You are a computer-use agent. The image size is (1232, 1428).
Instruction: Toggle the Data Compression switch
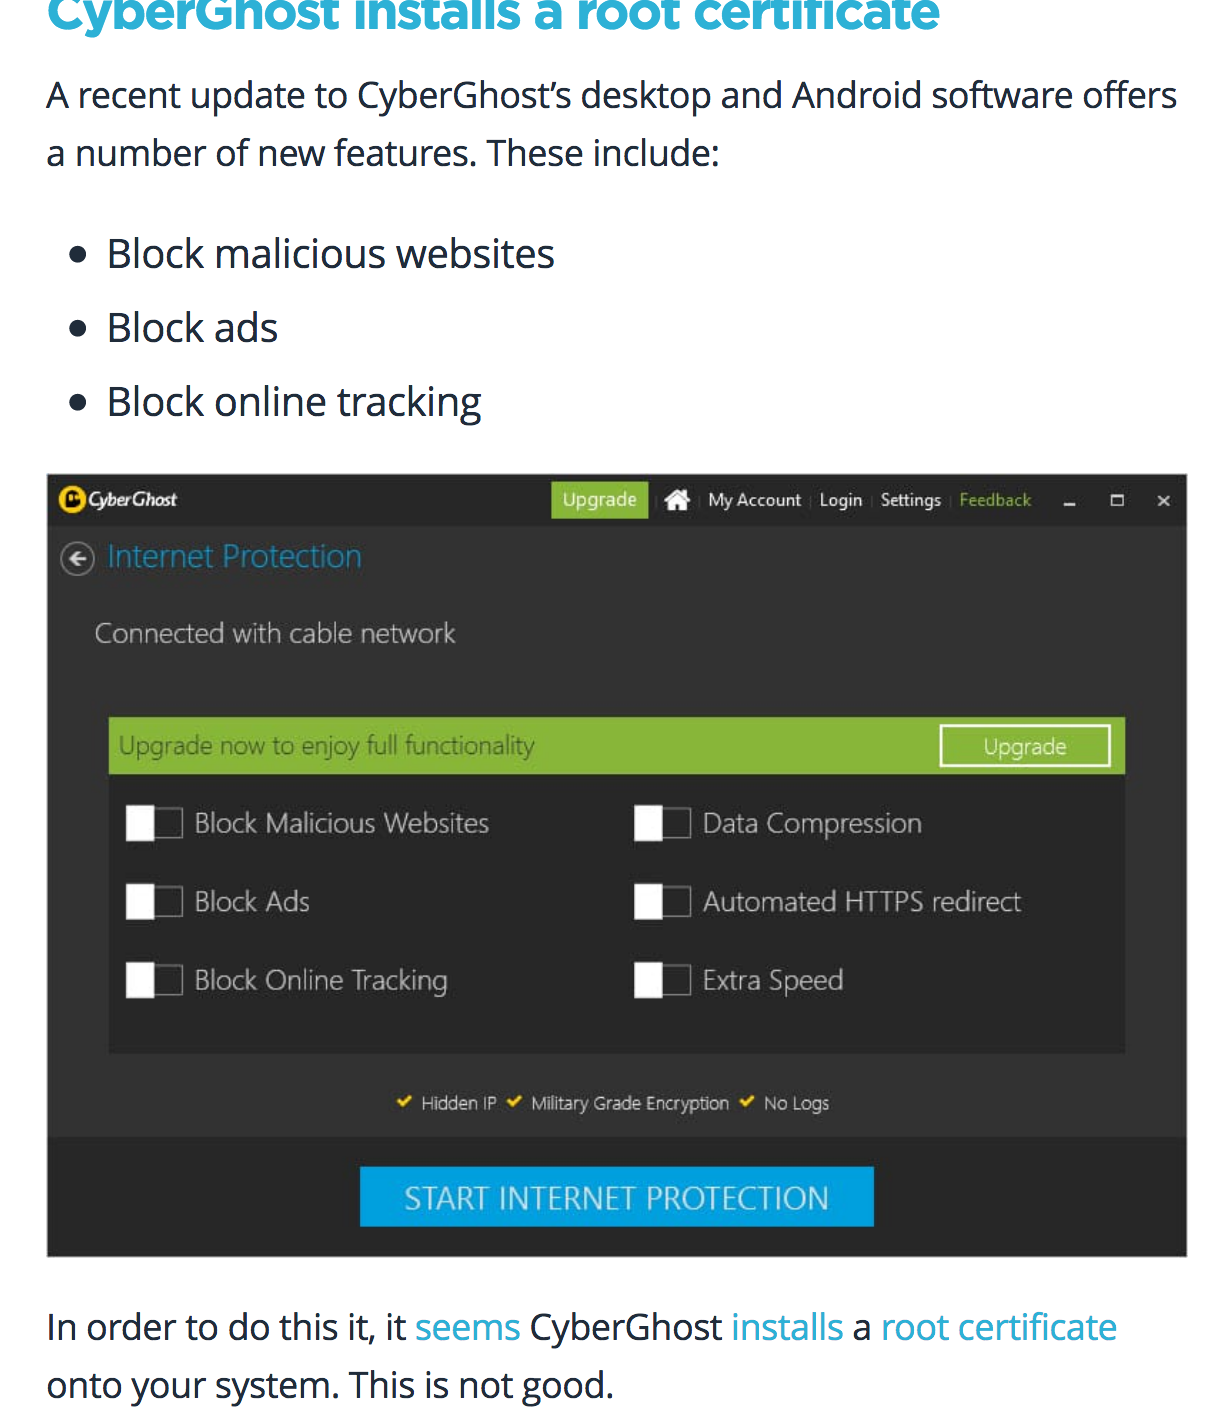[x=662, y=823]
